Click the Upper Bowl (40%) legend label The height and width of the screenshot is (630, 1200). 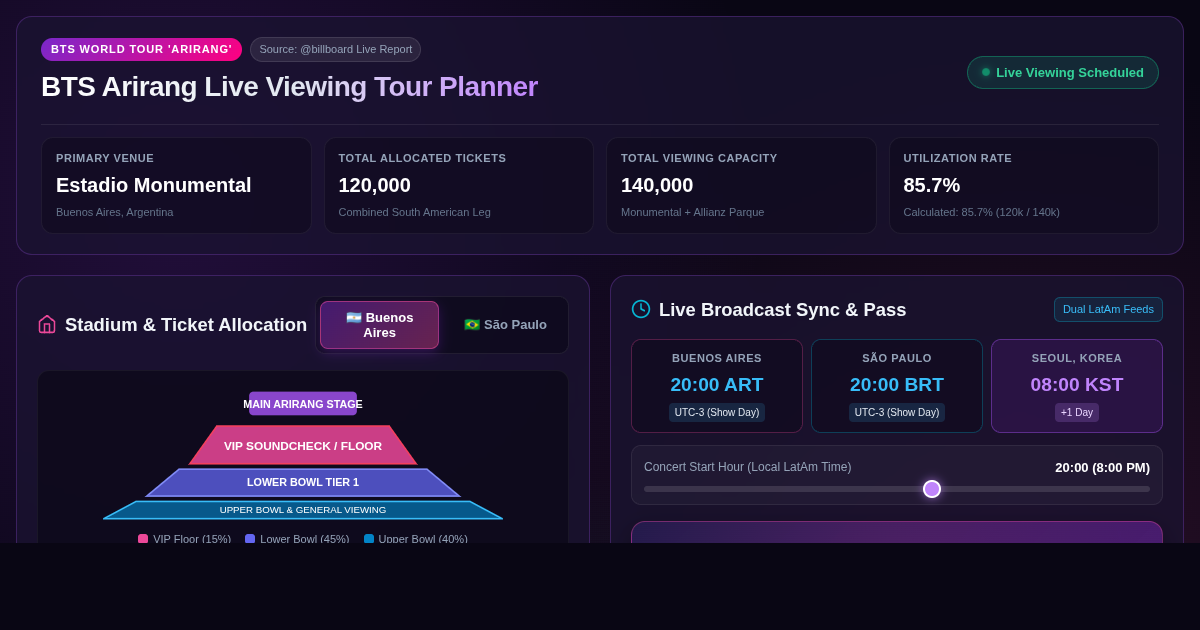point(423,539)
